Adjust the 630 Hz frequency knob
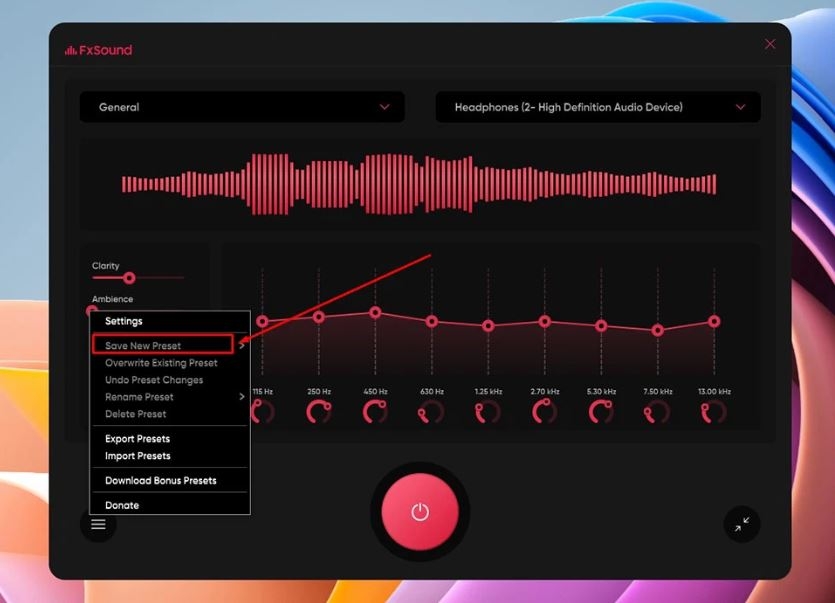 [x=431, y=412]
